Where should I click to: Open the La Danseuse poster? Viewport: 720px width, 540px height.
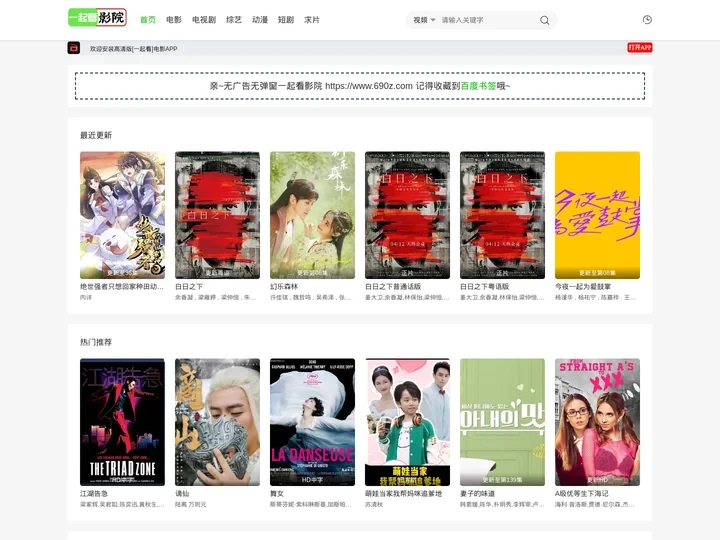(312, 422)
